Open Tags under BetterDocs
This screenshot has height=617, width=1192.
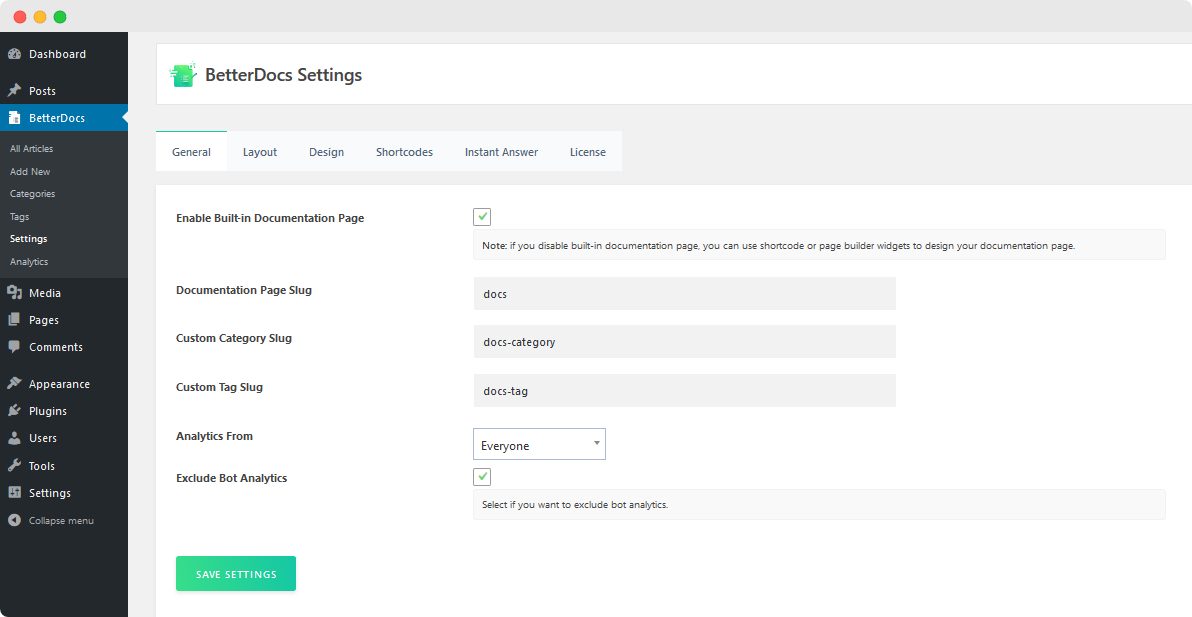[20, 217]
